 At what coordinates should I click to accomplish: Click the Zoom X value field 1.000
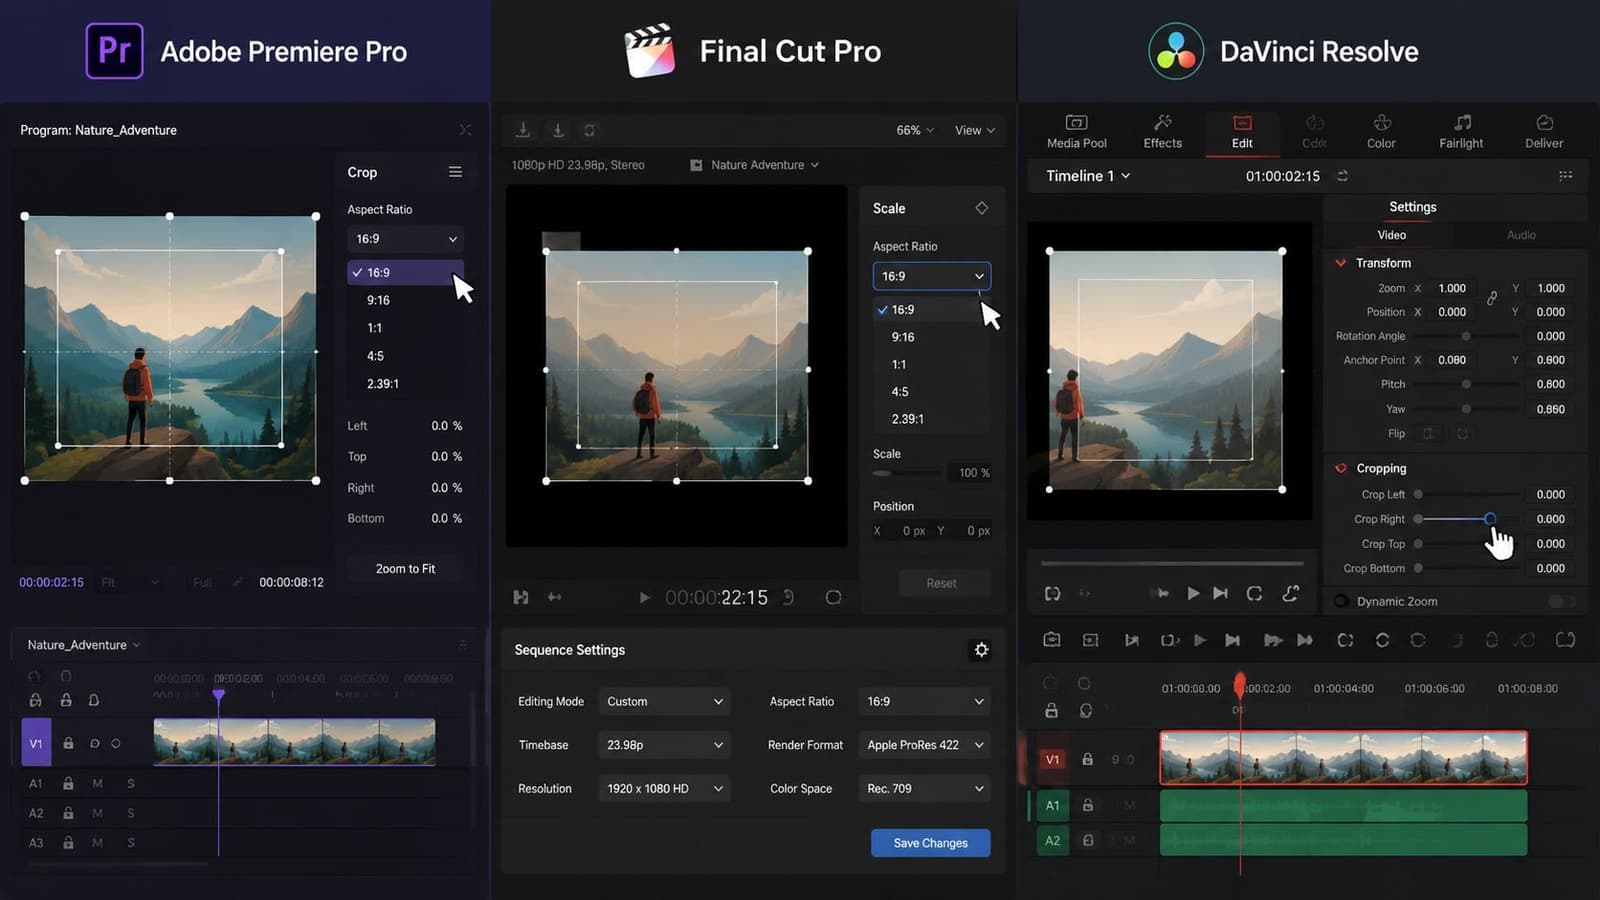[1452, 288]
